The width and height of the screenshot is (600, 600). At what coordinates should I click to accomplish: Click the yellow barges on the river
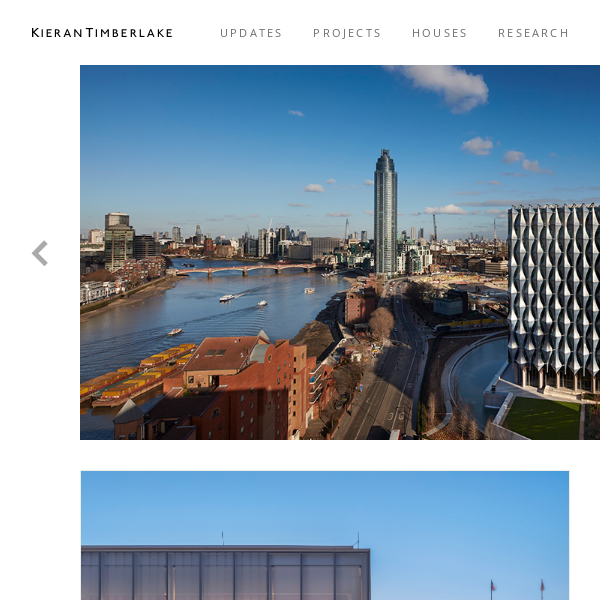tap(138, 375)
